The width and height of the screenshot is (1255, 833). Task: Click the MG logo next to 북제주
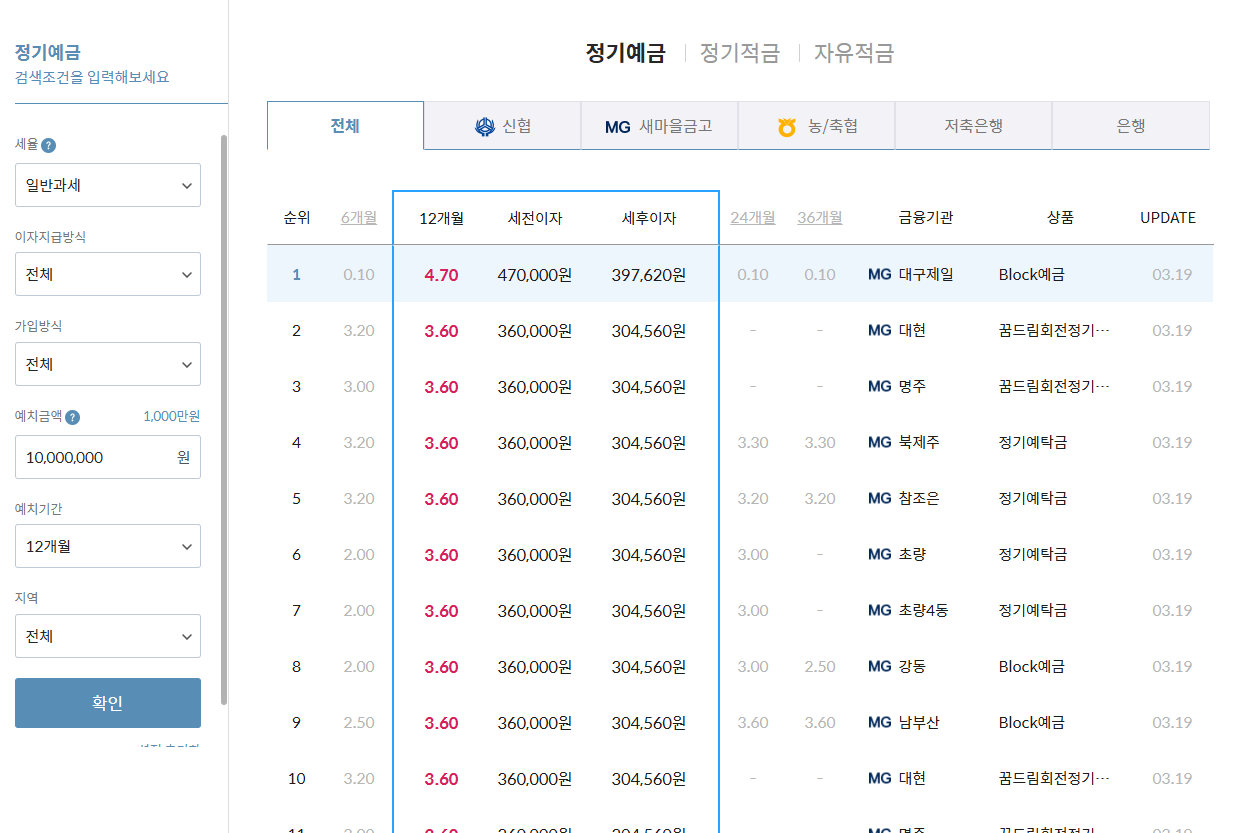pyautogui.click(x=879, y=442)
